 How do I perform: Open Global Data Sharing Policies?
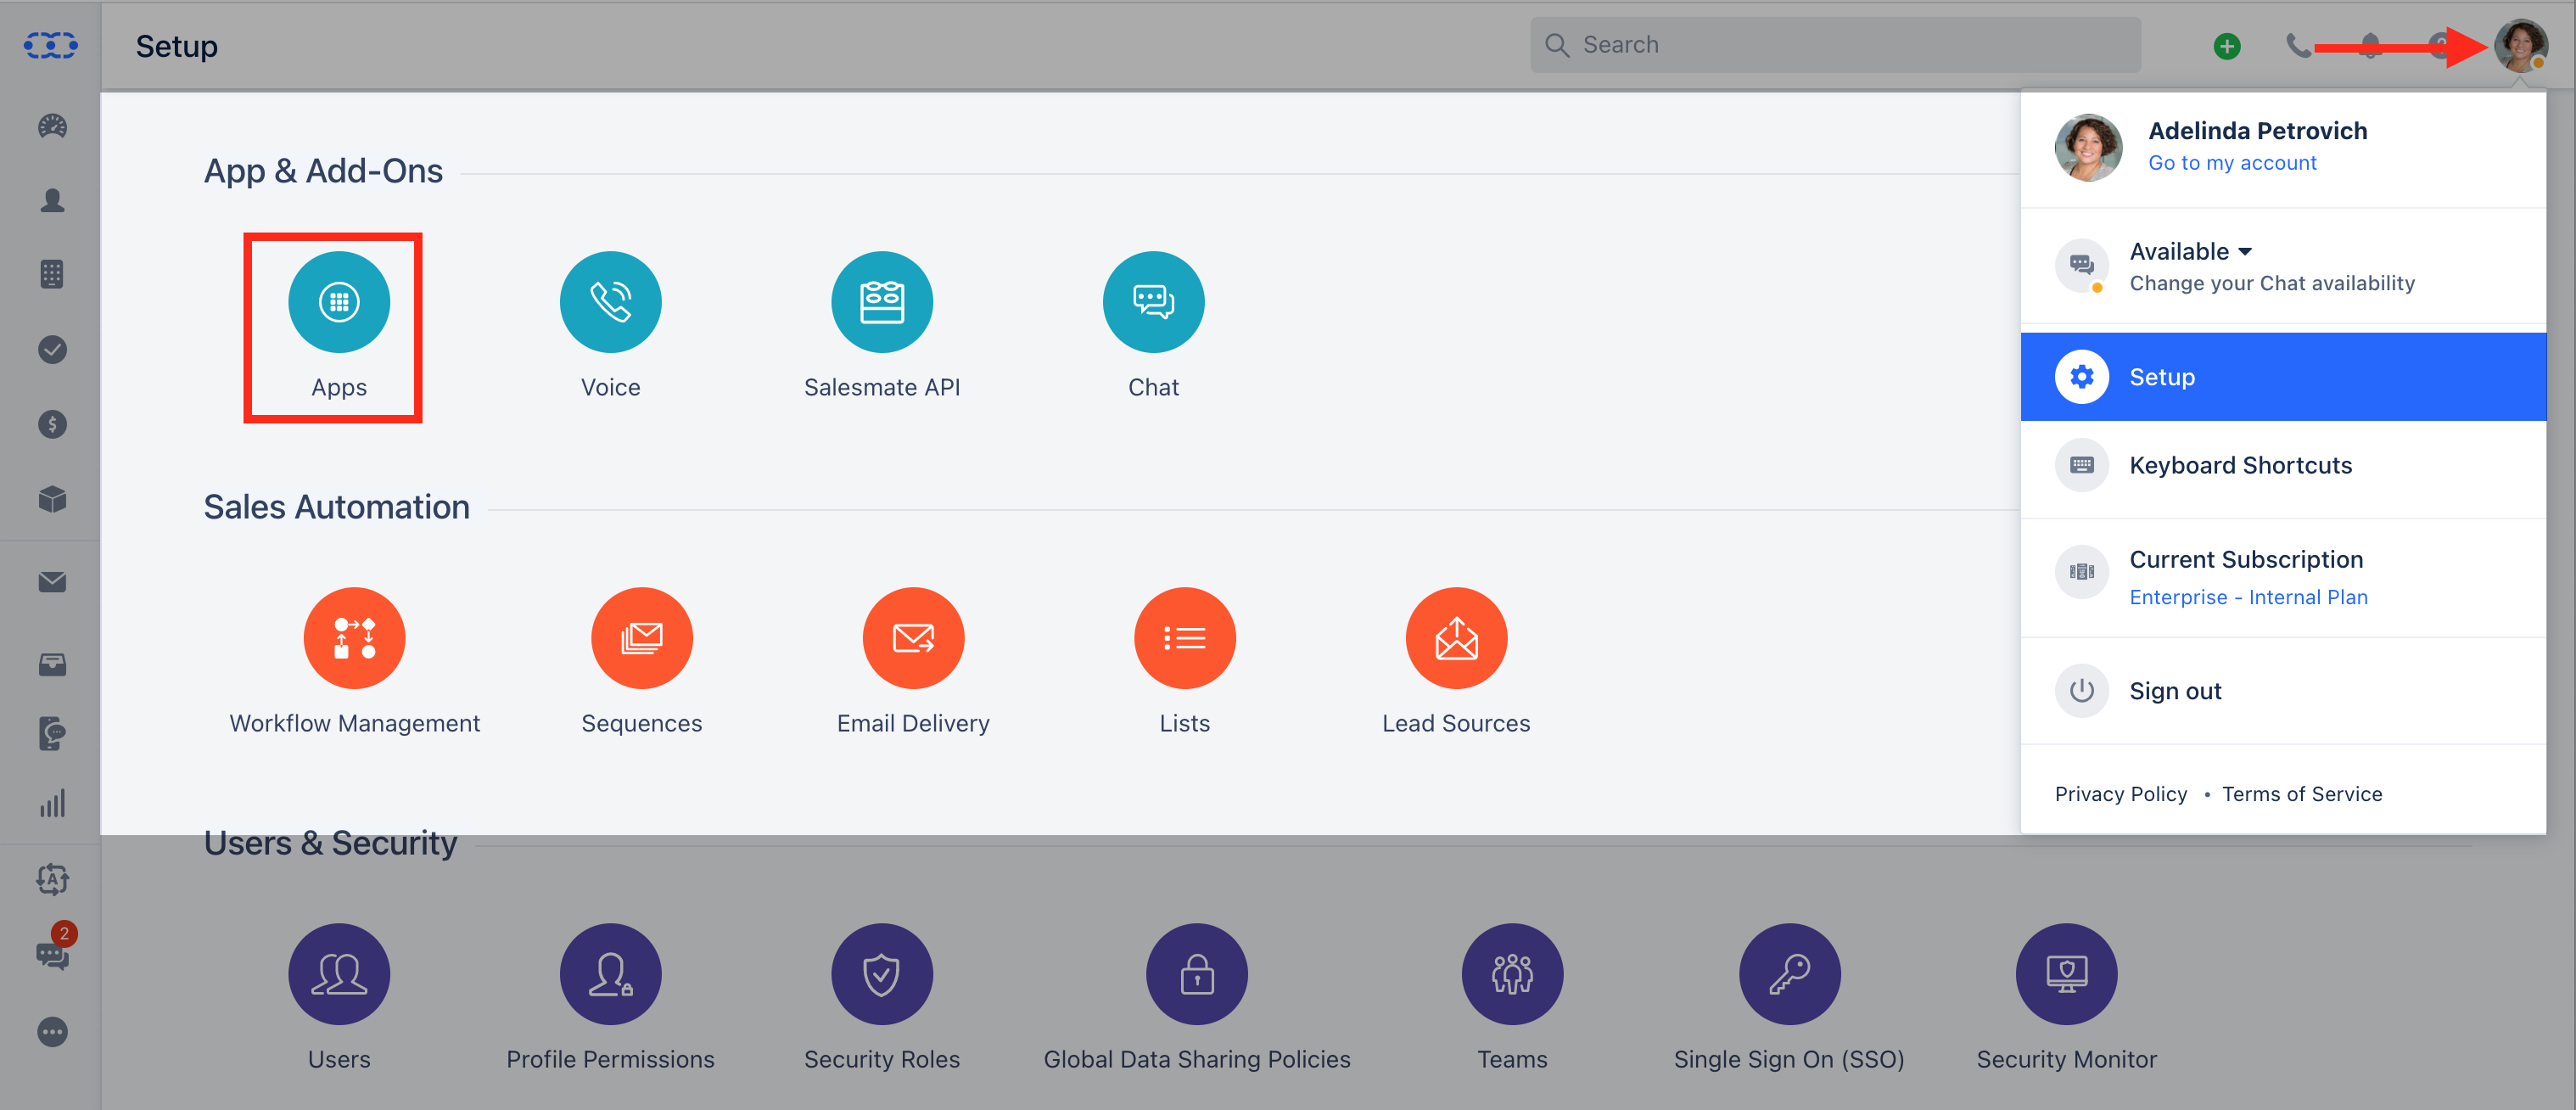coord(1197,974)
